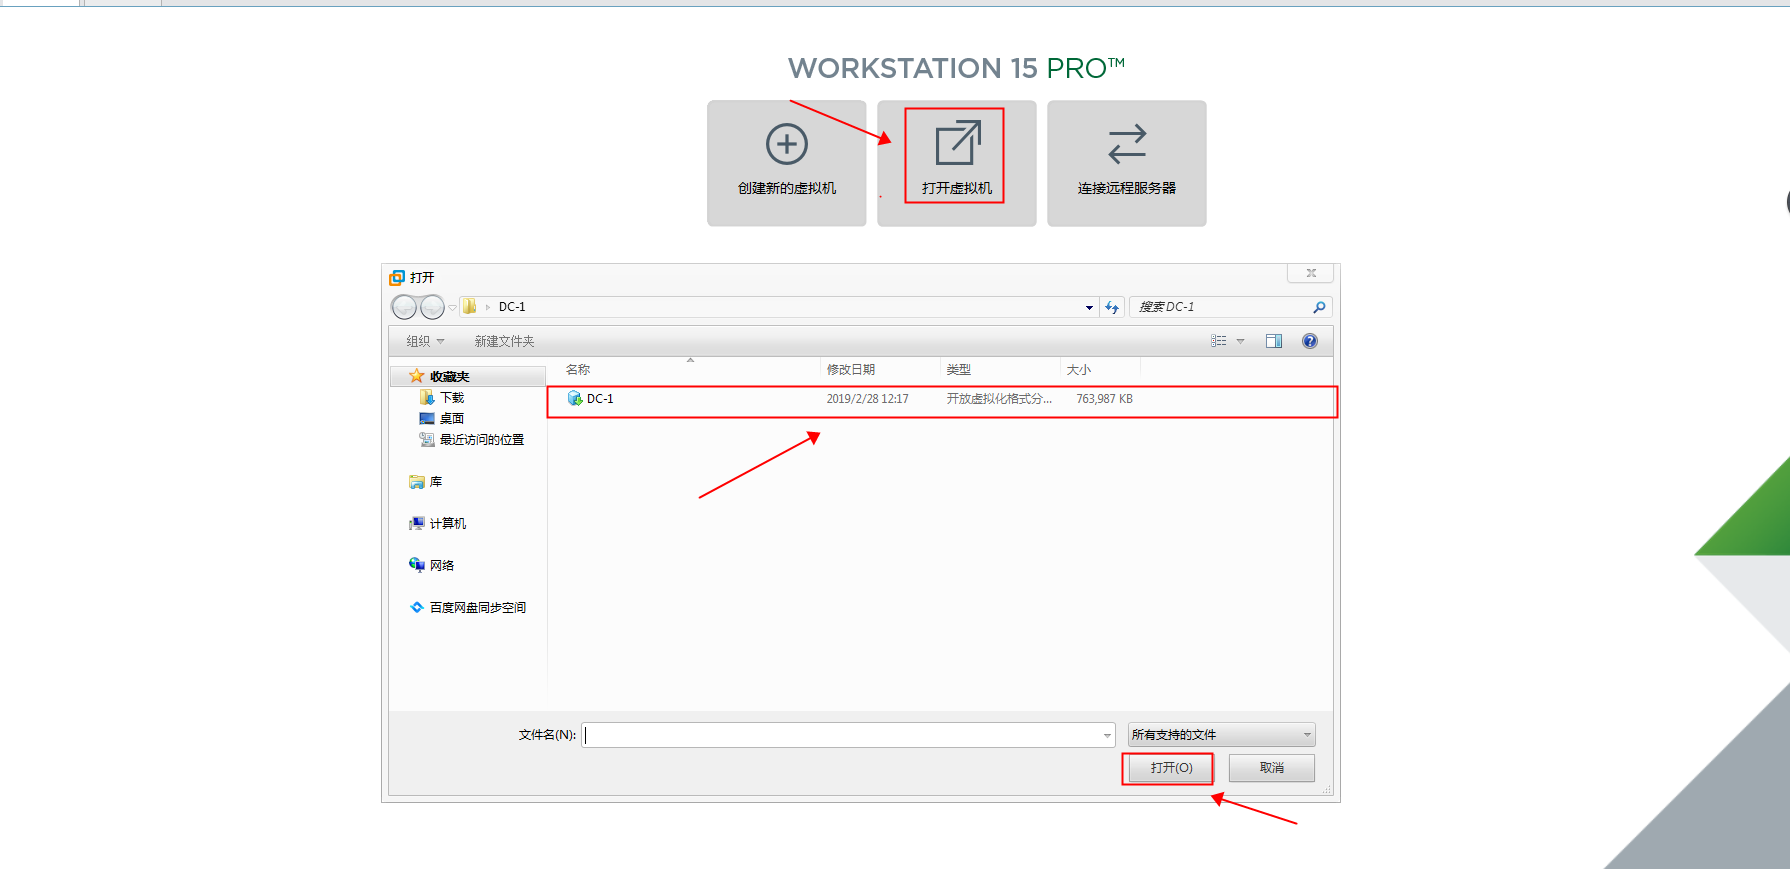Open the Organize (组织) menu

[425, 341]
